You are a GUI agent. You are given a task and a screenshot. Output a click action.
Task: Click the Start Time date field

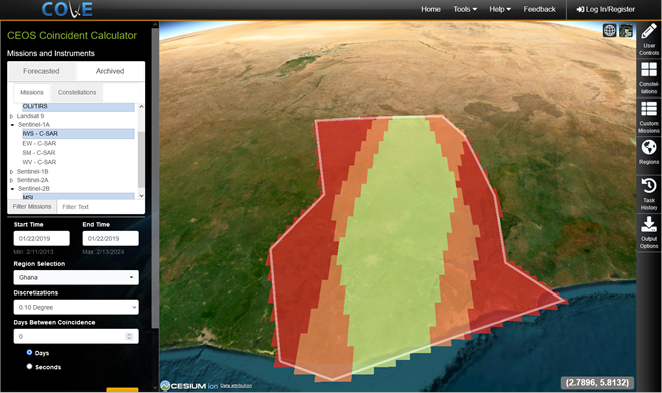pos(41,239)
